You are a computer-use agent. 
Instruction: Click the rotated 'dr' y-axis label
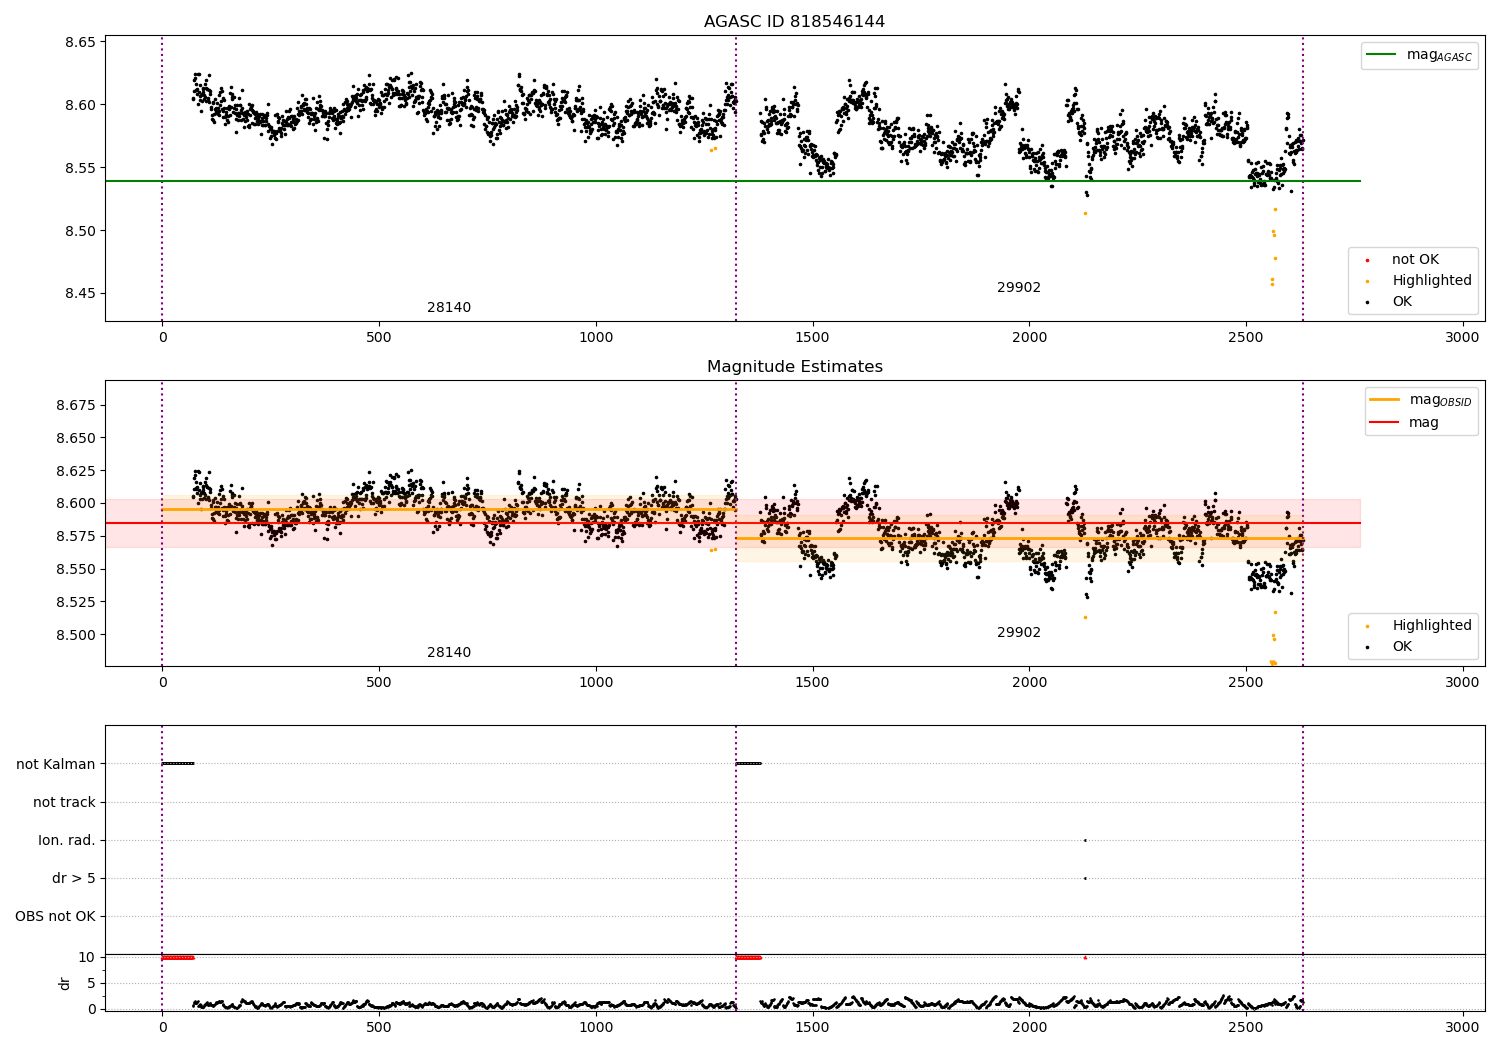pos(65,983)
